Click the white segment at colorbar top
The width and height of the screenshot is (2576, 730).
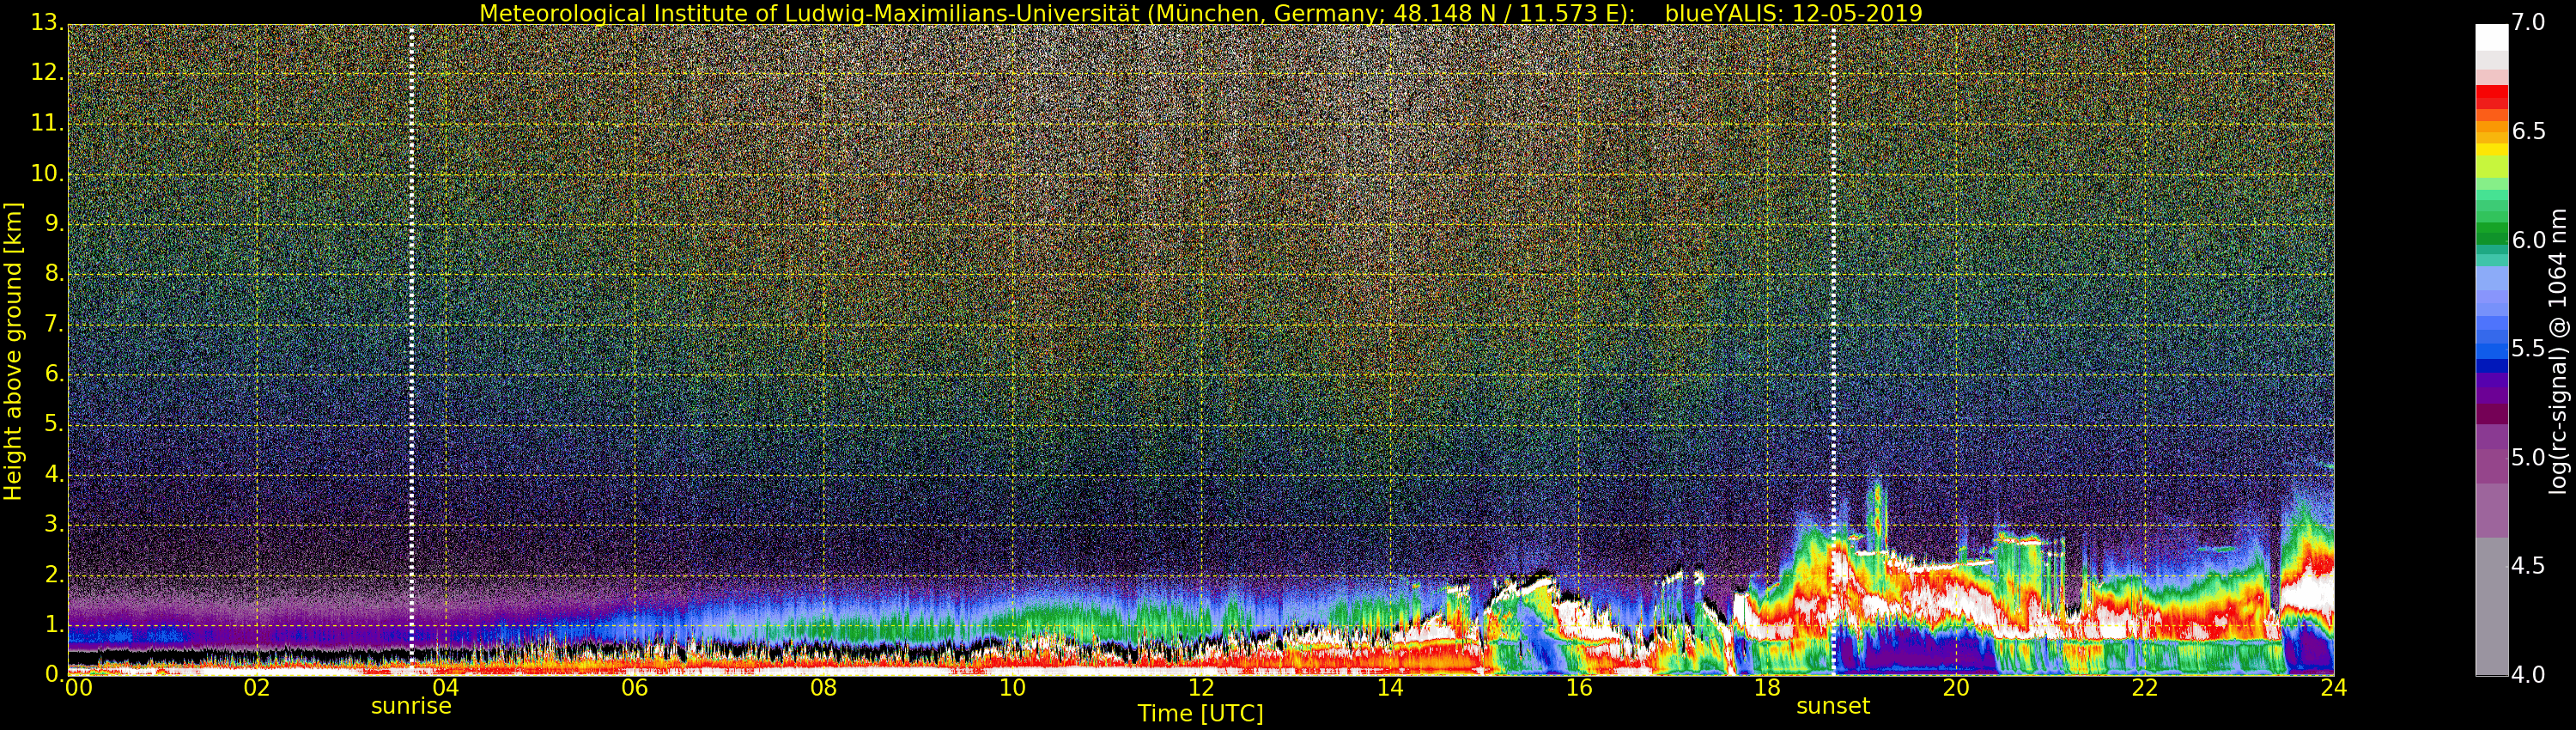2491,37
